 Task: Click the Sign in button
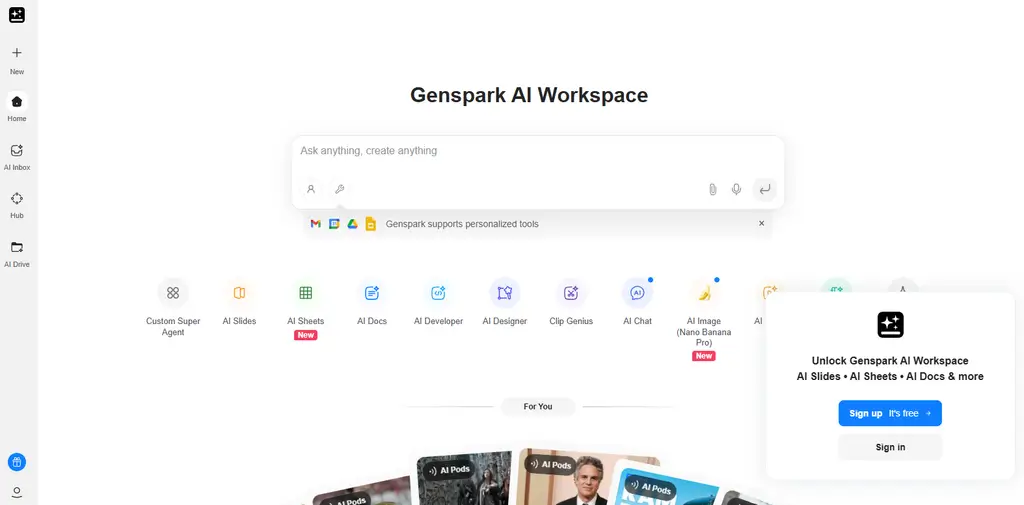point(890,448)
